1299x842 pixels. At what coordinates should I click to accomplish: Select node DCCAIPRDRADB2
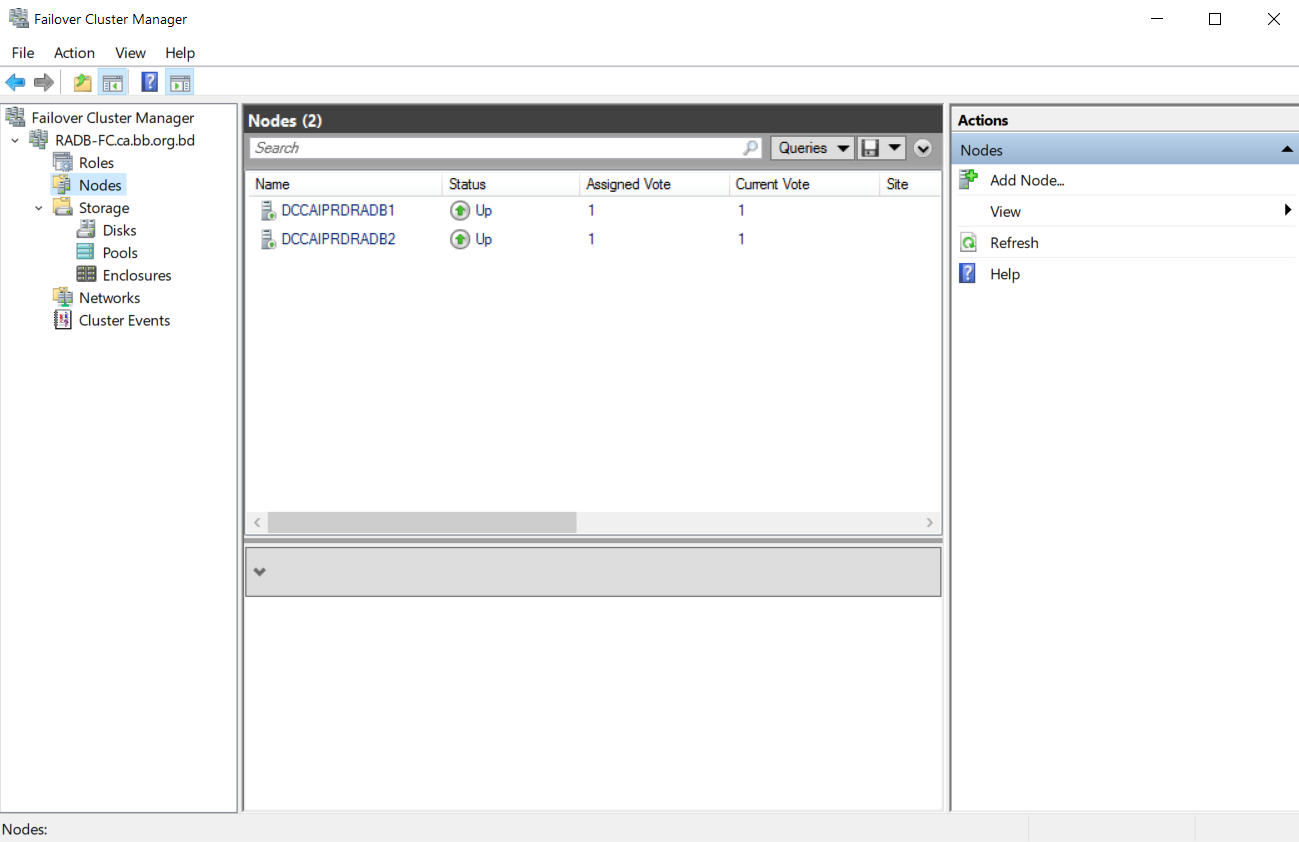[338, 239]
